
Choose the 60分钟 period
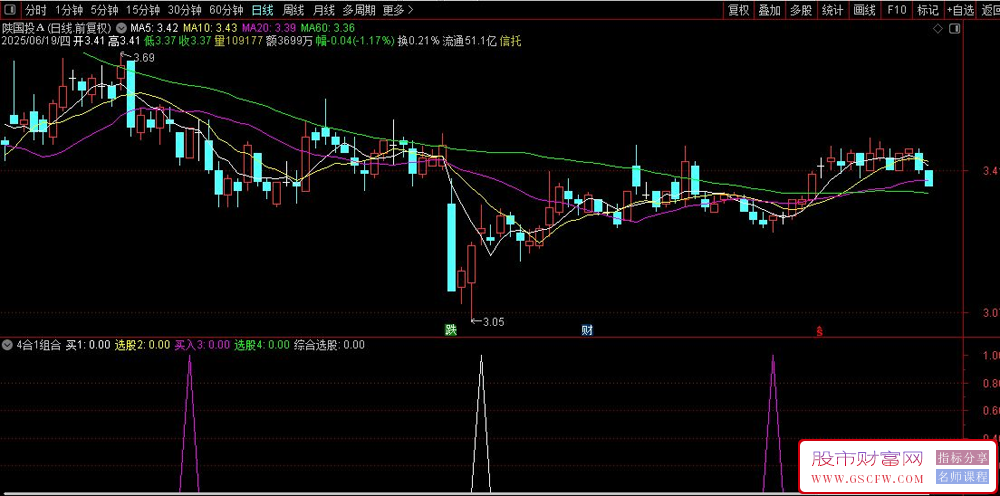coord(226,10)
